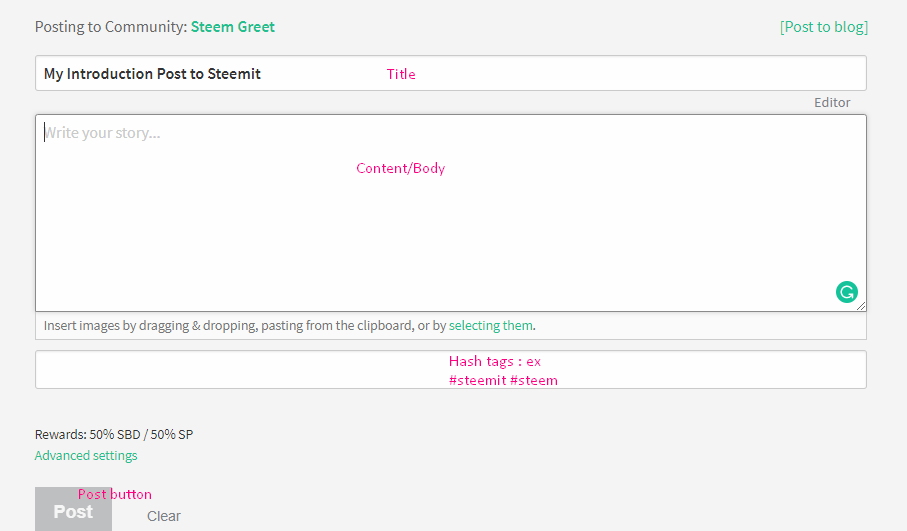Click into the Write your story body

point(451,213)
